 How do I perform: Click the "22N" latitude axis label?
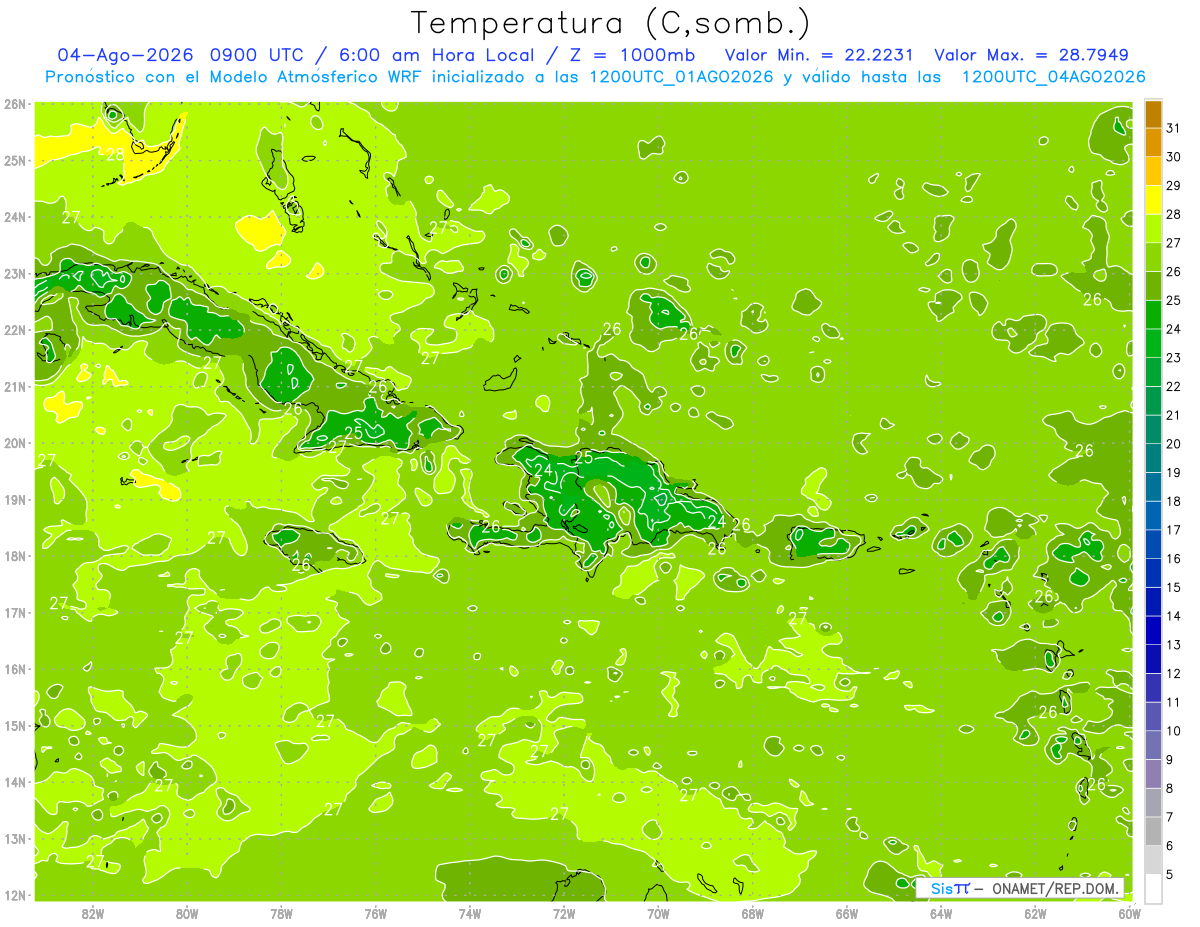[x=15, y=330]
